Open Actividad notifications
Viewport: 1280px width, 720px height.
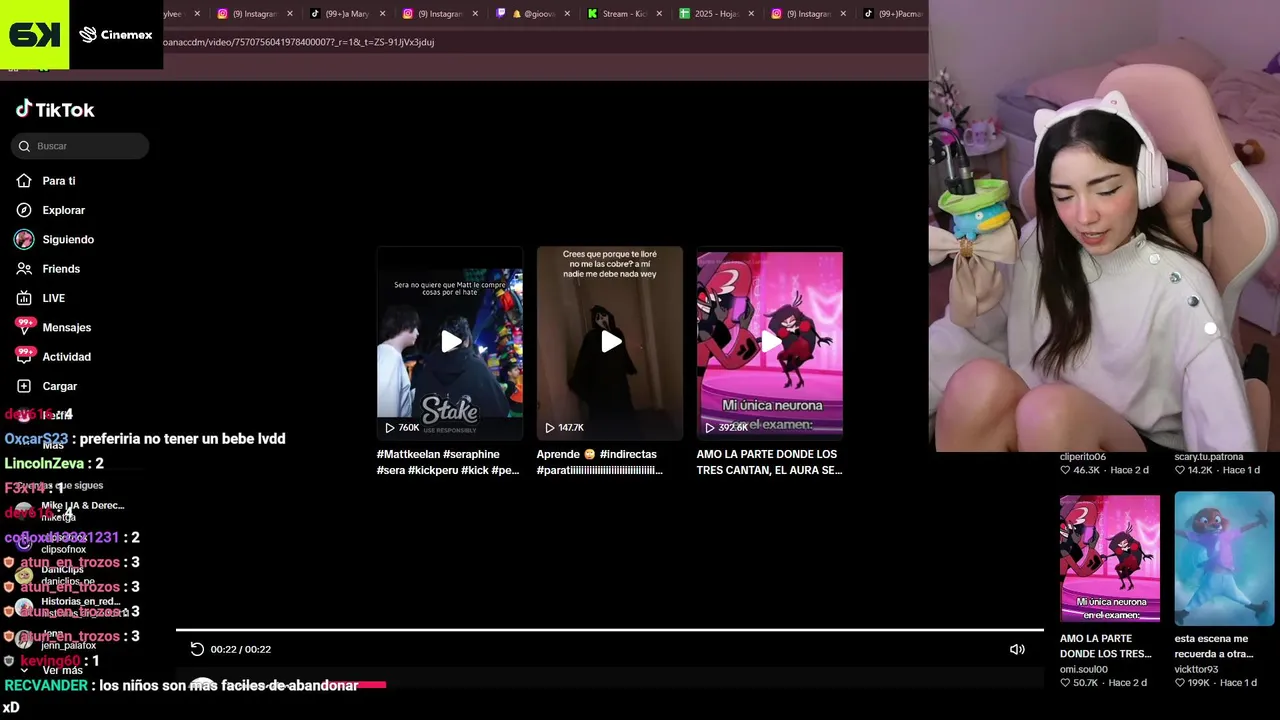click(x=53, y=356)
